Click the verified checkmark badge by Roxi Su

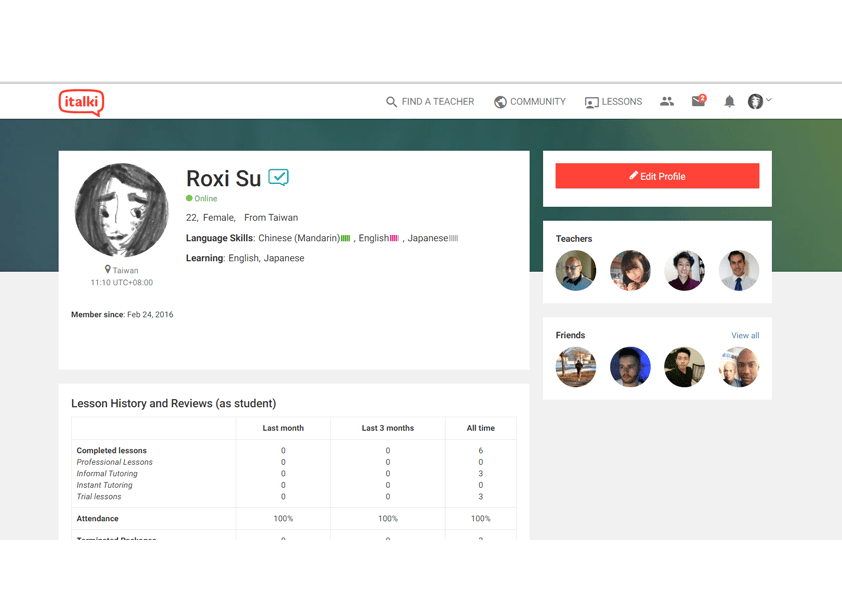279,177
